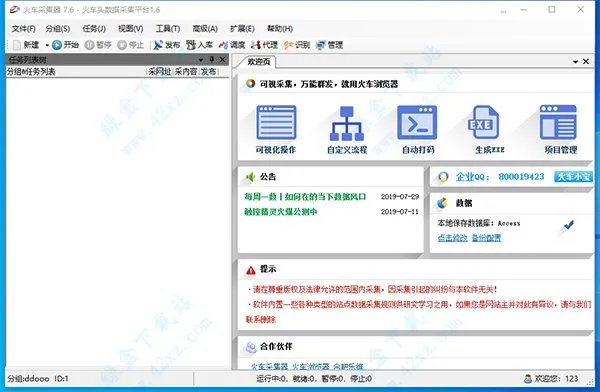This screenshot has width=600, height=392.
Task: Click the 采内容 column header
Action: [186, 72]
